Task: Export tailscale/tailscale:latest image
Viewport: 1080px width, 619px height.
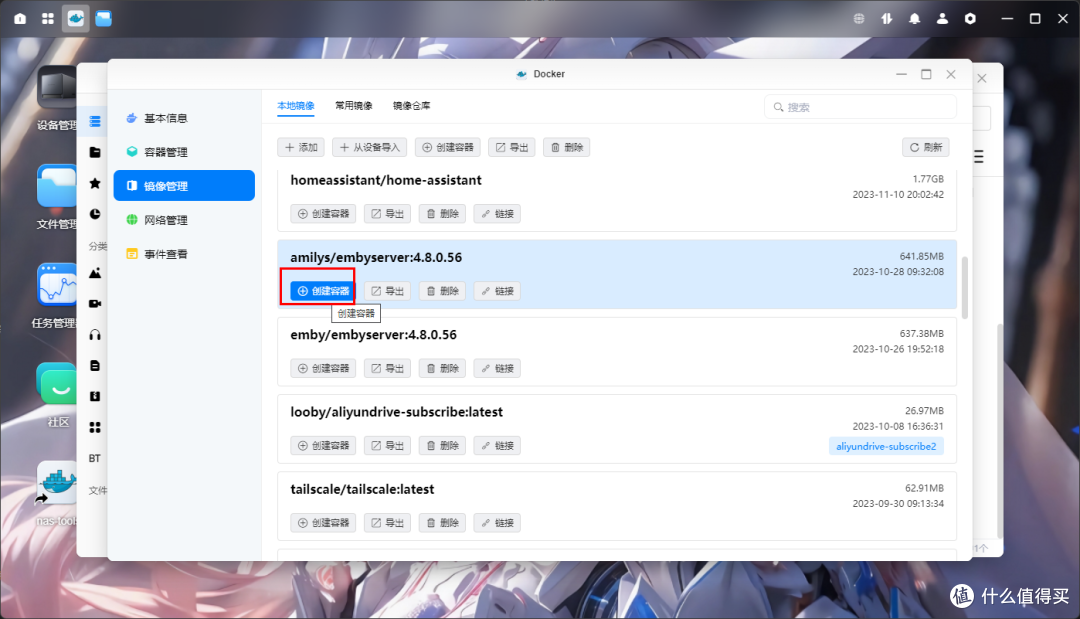Action: (387, 523)
